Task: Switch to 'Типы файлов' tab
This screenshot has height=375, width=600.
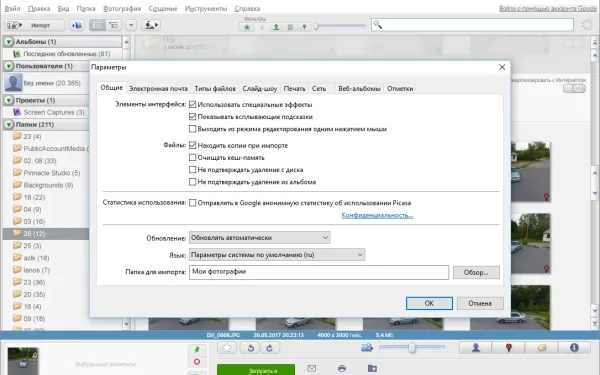Action: pyautogui.click(x=215, y=88)
